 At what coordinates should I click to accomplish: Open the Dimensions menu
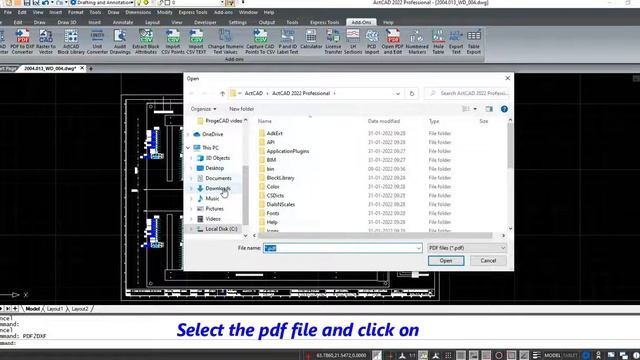[138, 12]
